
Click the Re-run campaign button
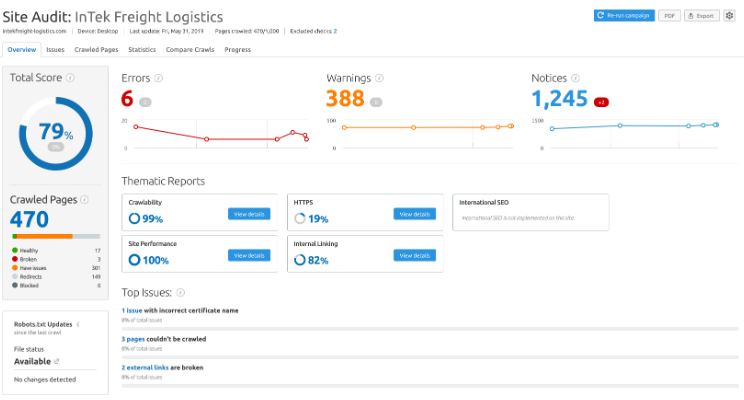pos(624,16)
